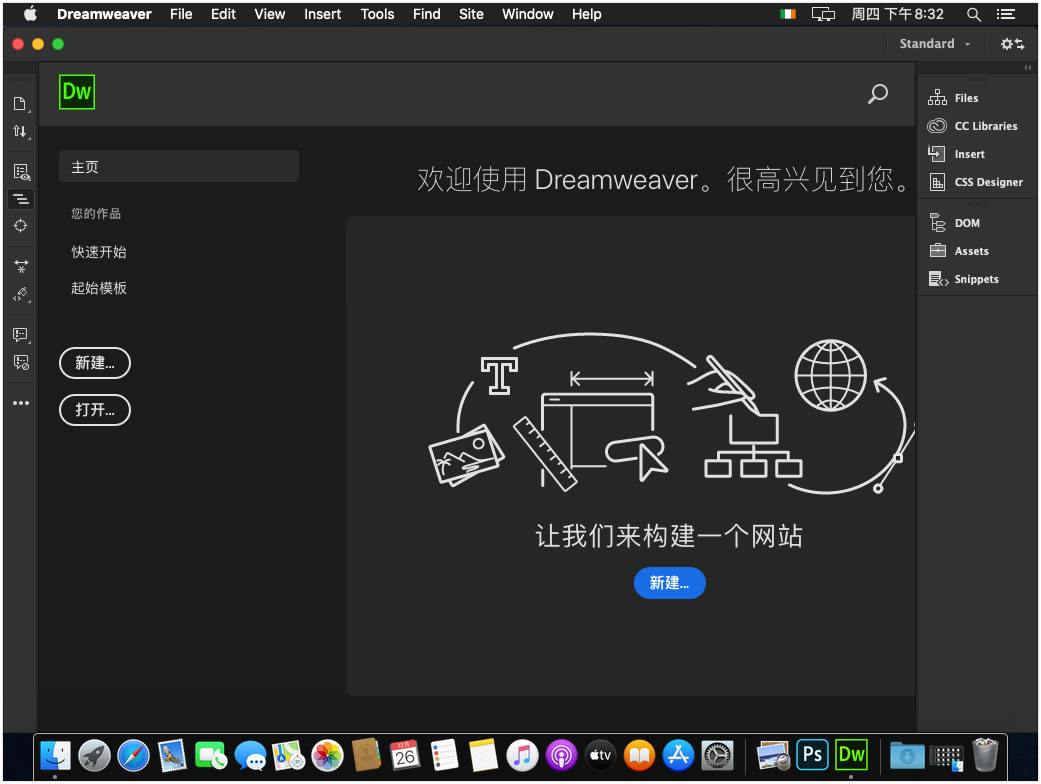This screenshot has width=1041, height=784.
Task: Open the Insert panel
Action: point(957,154)
